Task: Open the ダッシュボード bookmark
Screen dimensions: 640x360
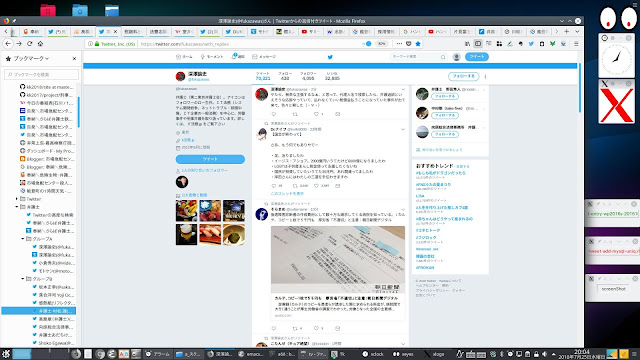Action: coord(47,151)
